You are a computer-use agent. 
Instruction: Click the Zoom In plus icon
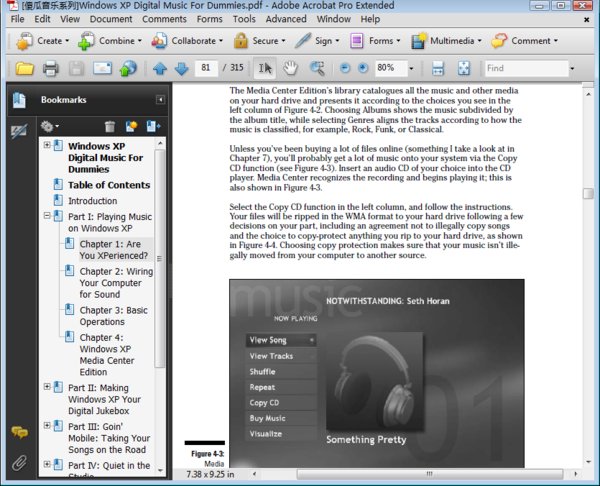[x=363, y=68]
